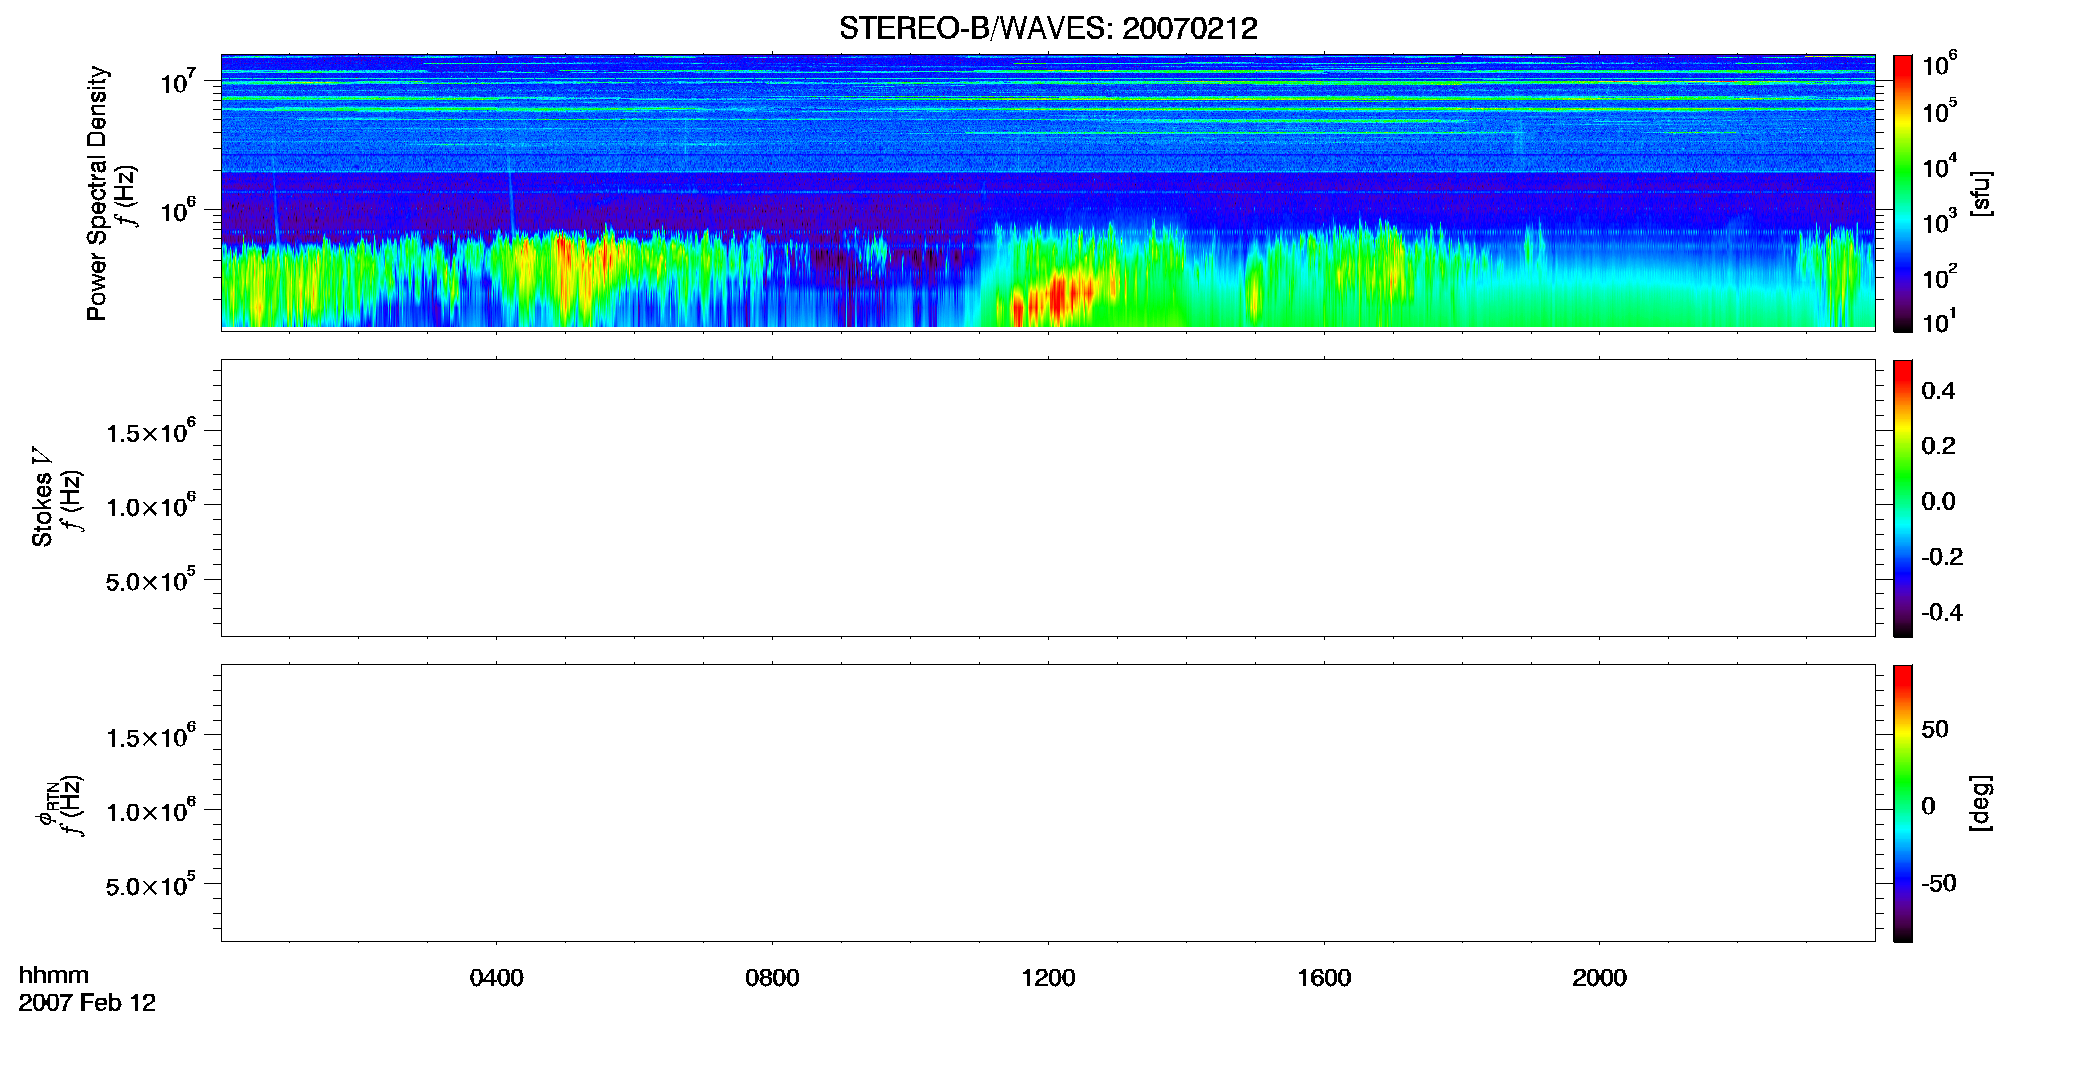Click the Stokes V colorbar

(x=1903, y=498)
